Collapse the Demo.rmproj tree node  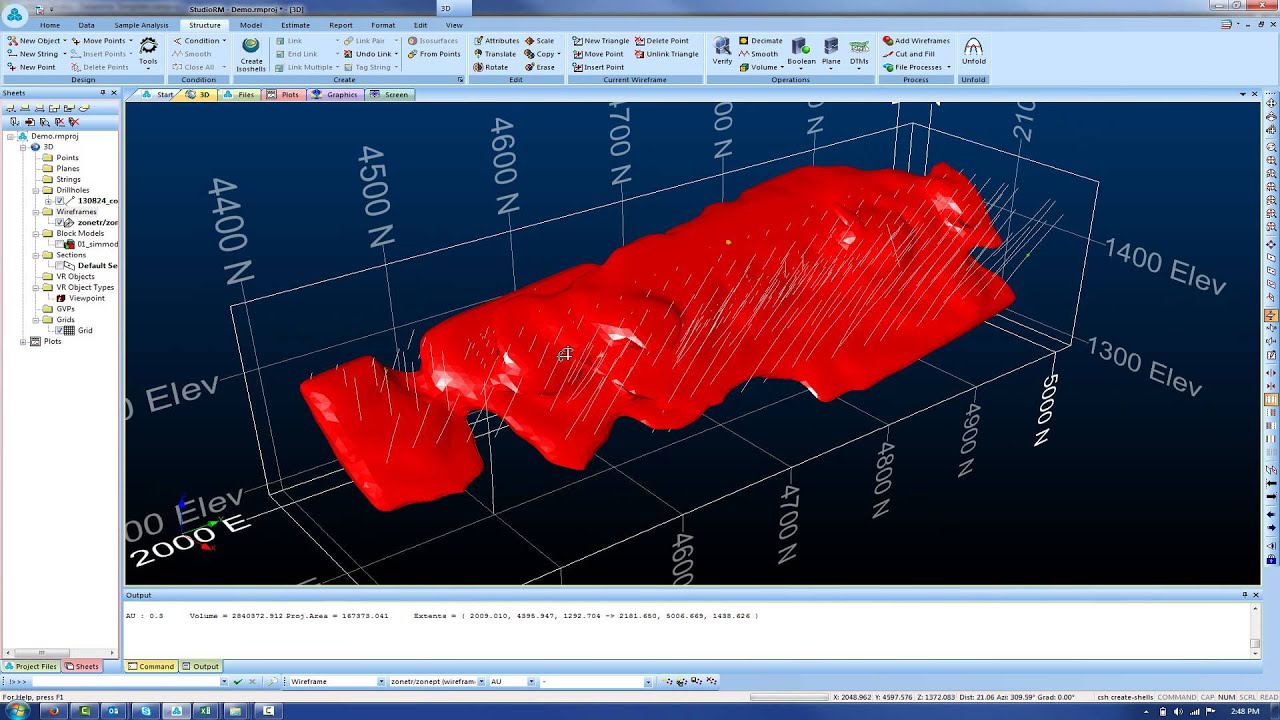point(12,136)
